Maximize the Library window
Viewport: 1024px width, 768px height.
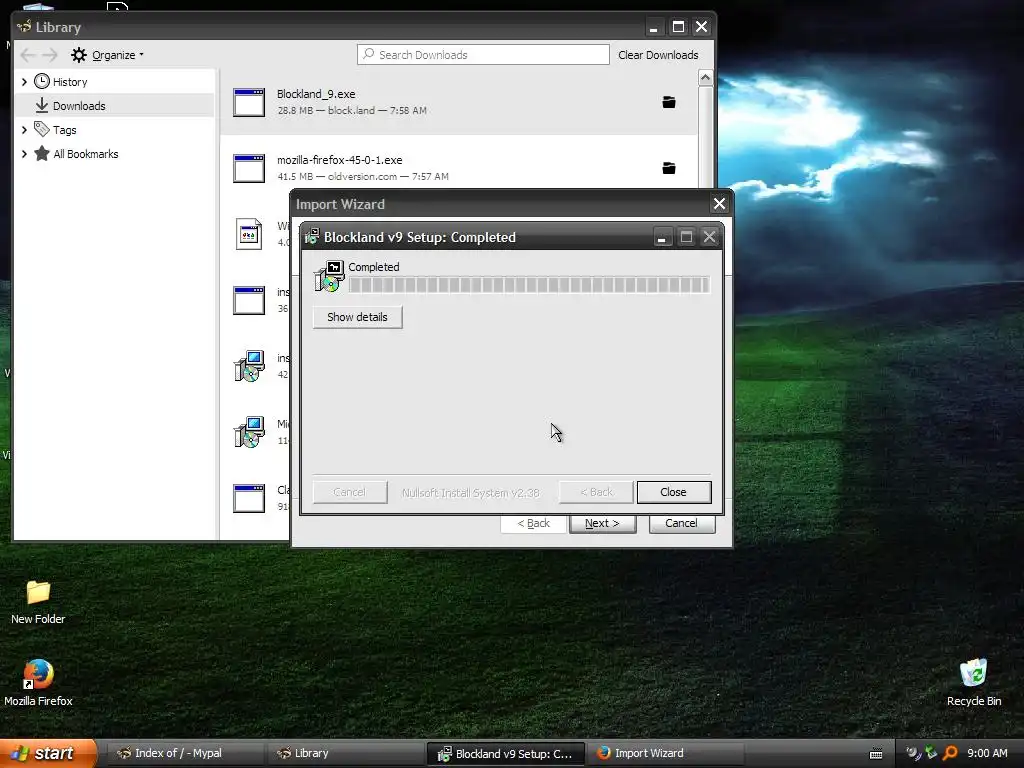point(679,27)
